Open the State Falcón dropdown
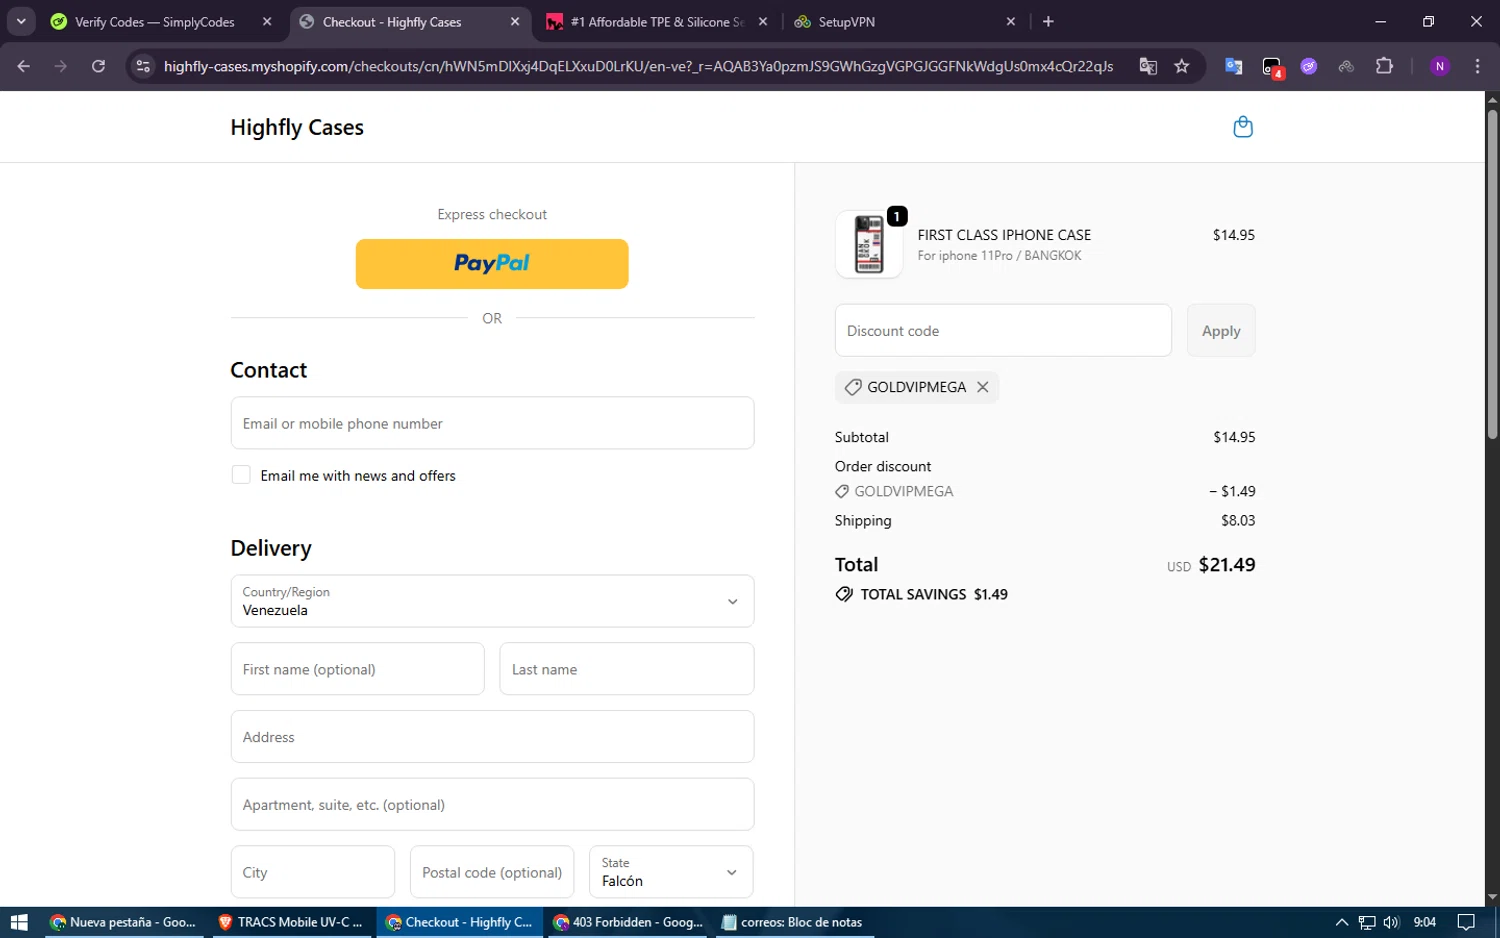This screenshot has width=1500, height=938. [x=671, y=872]
